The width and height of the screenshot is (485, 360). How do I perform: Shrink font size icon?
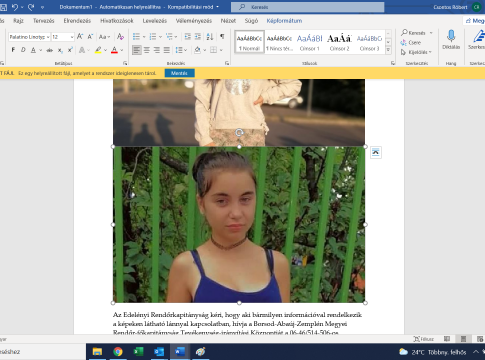click(x=90, y=37)
